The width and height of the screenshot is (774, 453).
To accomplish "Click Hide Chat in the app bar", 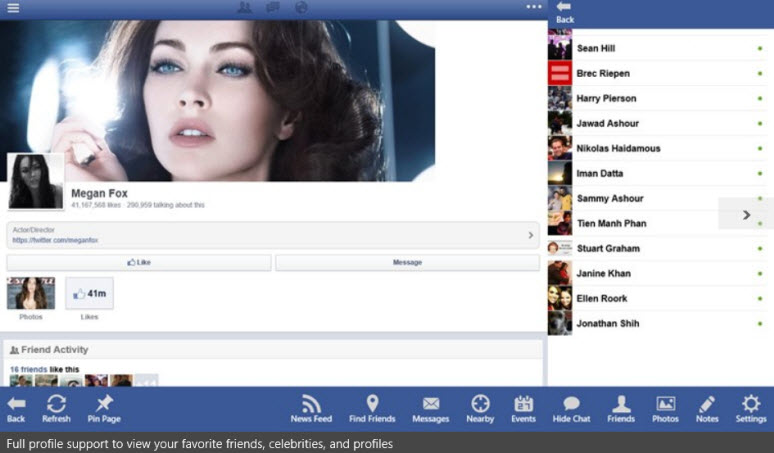I will pos(572,409).
